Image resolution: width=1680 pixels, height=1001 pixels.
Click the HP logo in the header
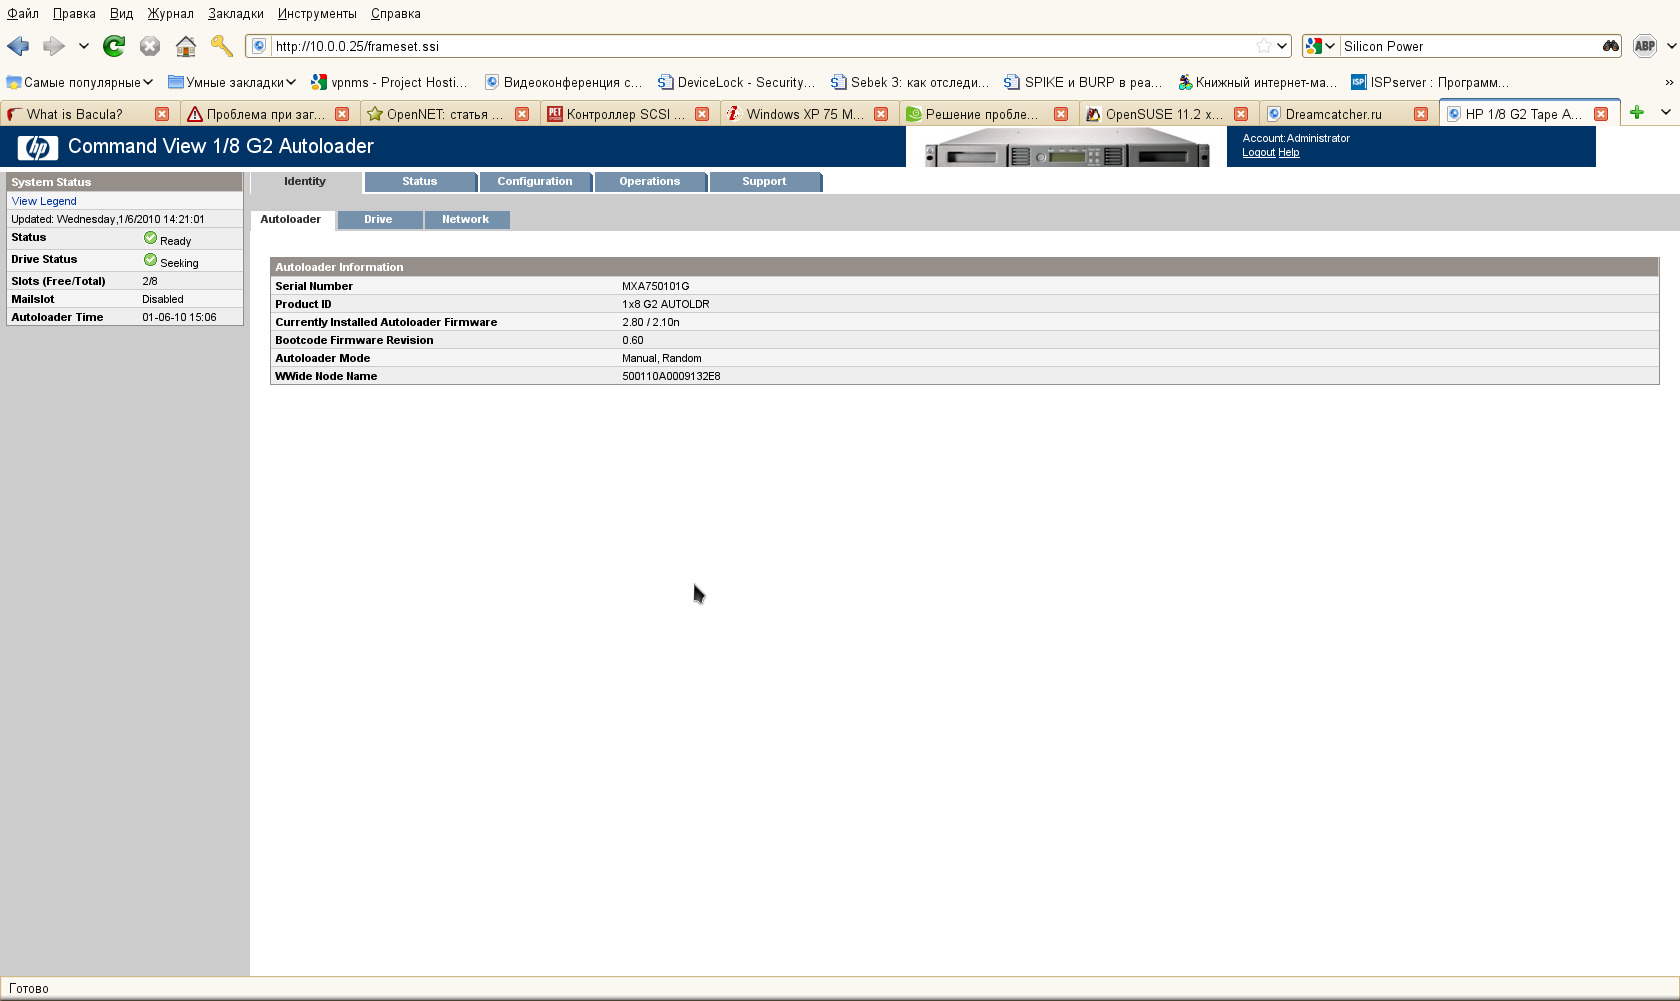37,148
